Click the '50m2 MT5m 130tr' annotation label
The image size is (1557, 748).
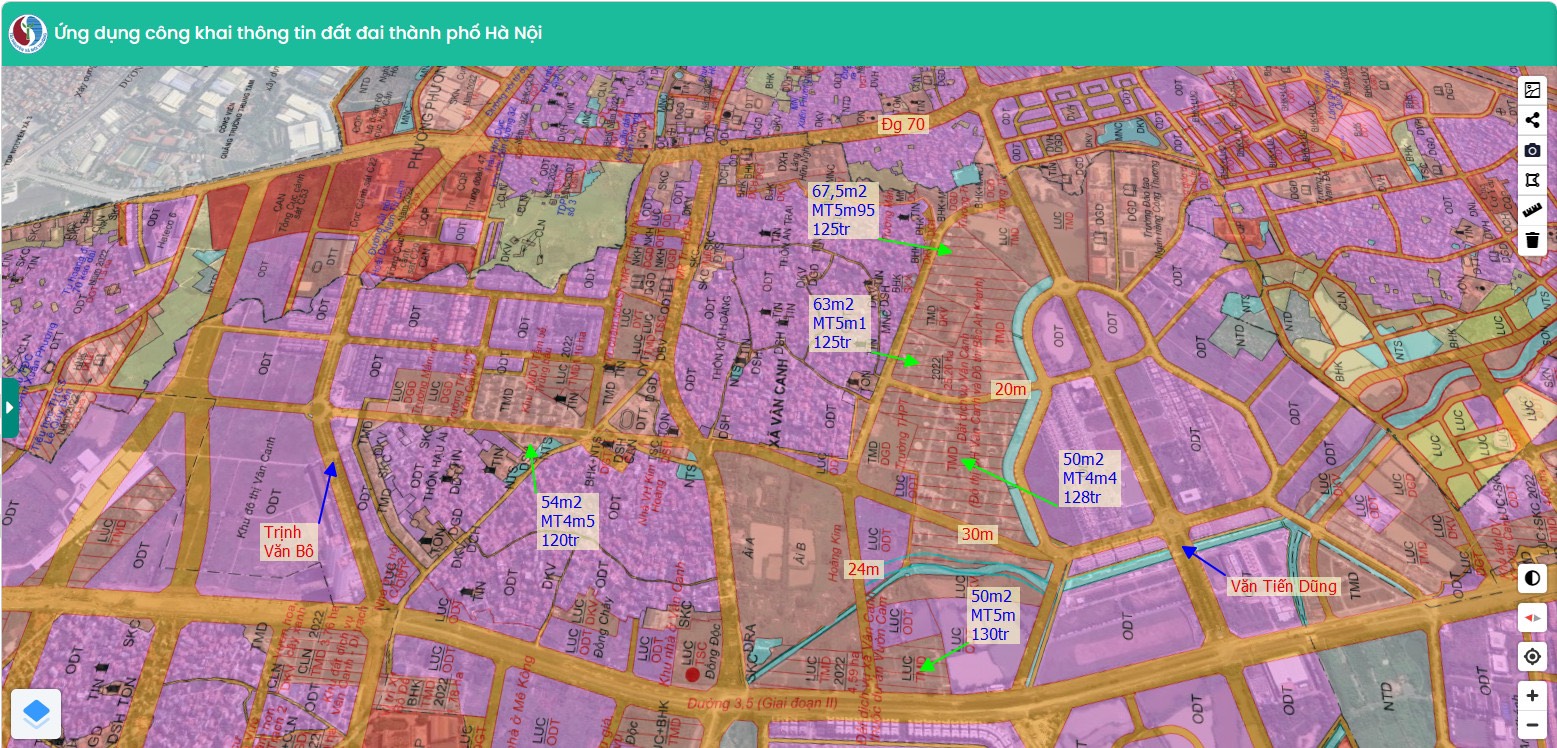tap(992, 615)
